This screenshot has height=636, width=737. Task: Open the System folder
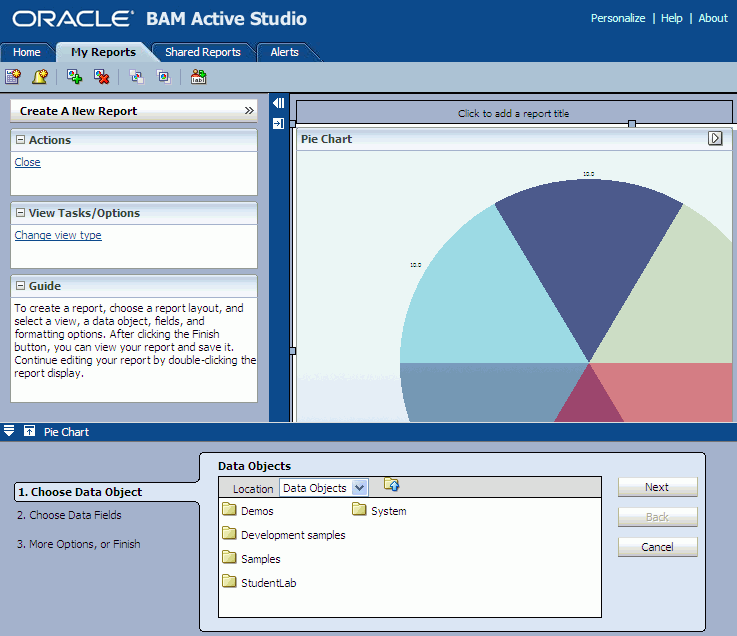[x=379, y=510]
